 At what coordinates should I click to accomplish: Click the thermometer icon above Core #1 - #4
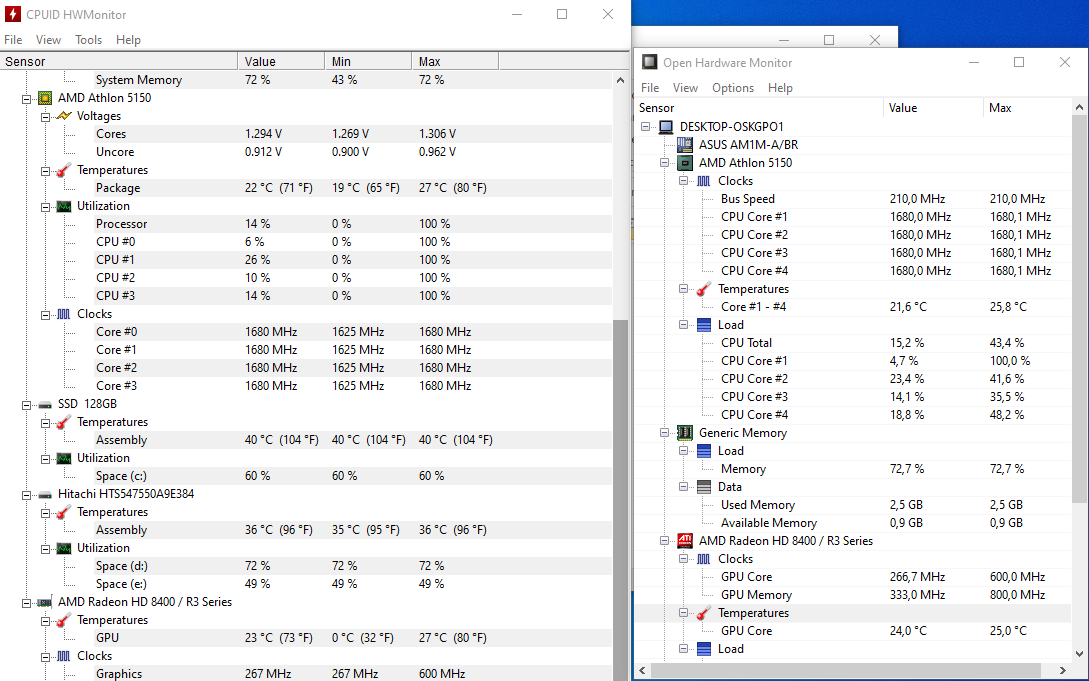pyautogui.click(x=704, y=289)
